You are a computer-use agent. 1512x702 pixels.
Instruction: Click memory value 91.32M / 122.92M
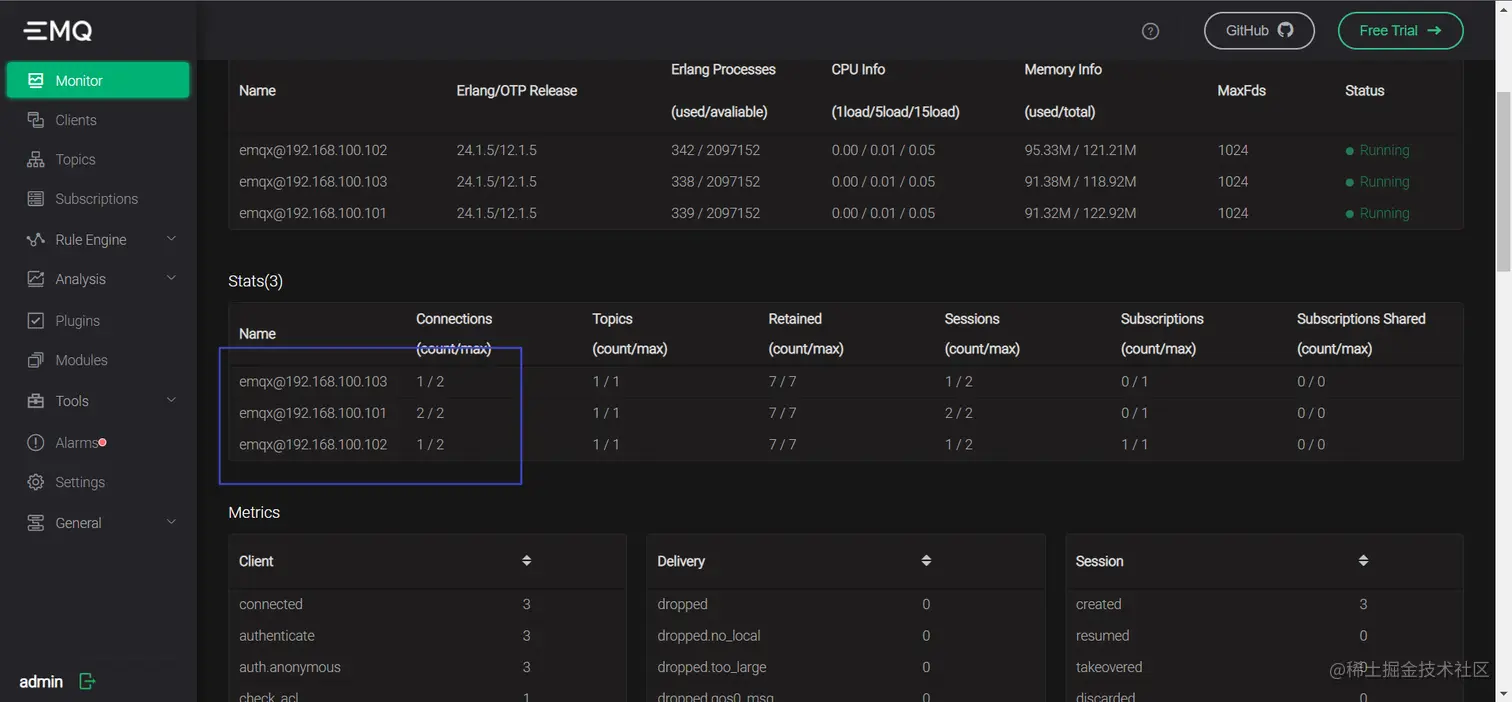pyautogui.click(x=1080, y=213)
